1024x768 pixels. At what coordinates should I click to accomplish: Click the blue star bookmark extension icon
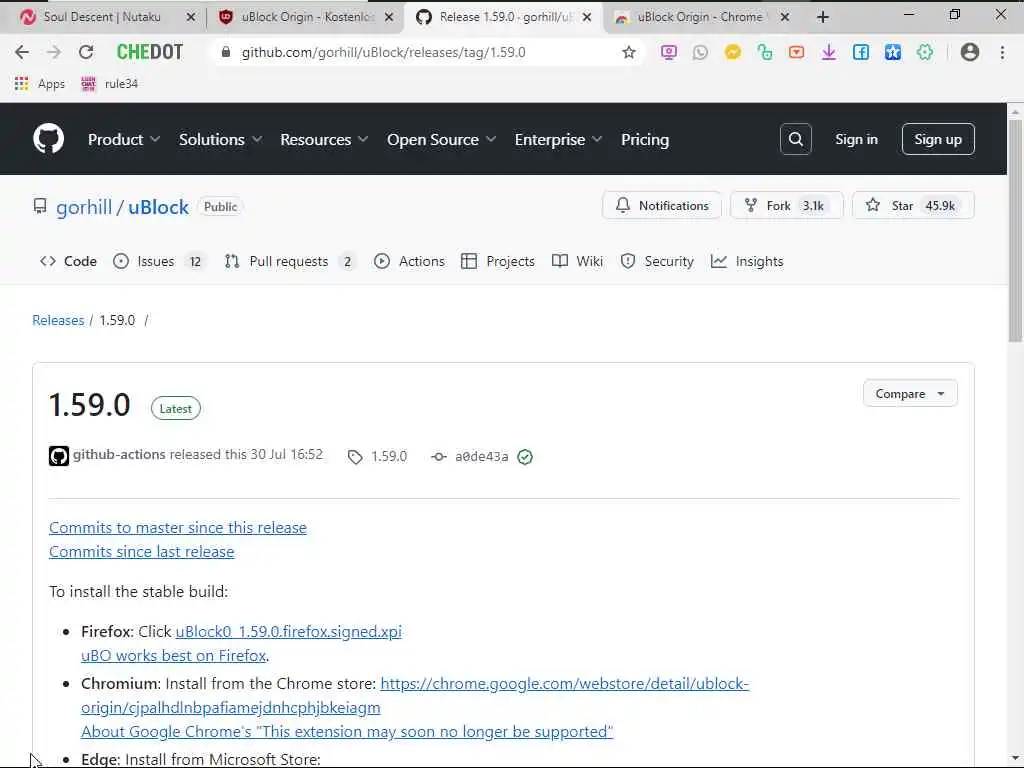[x=893, y=52]
